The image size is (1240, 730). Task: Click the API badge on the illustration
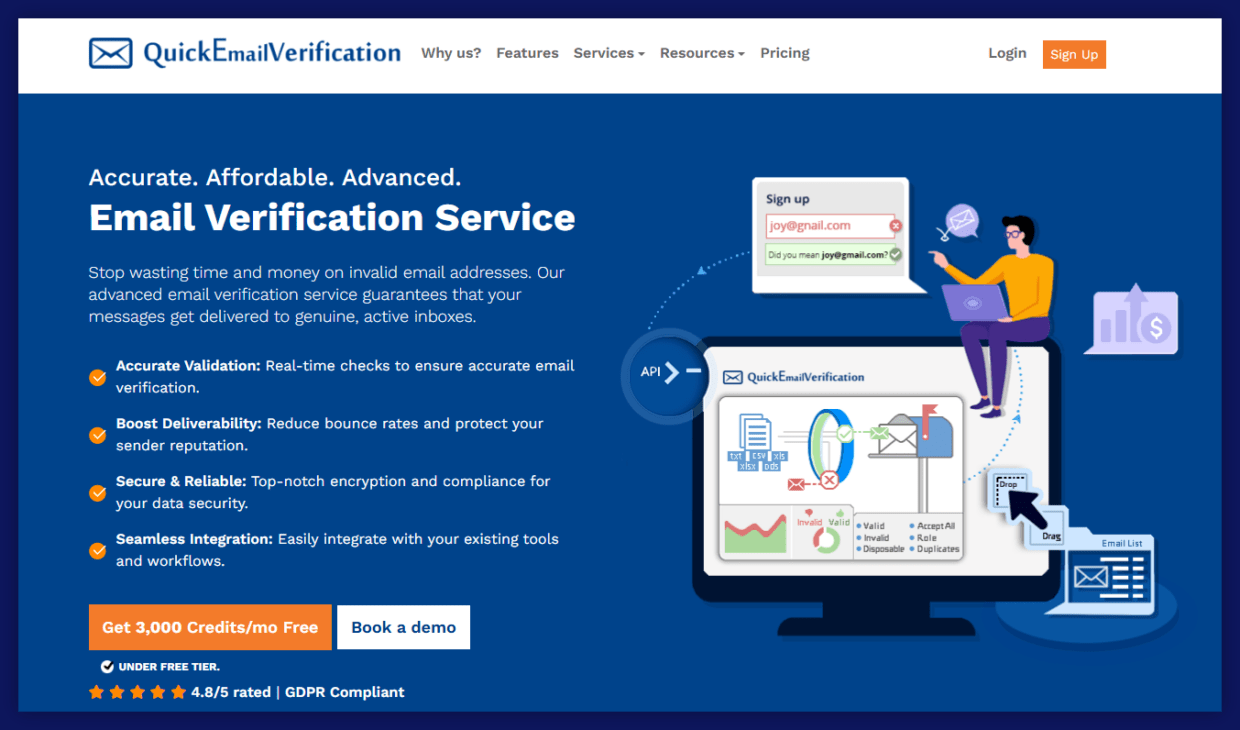(x=652, y=372)
